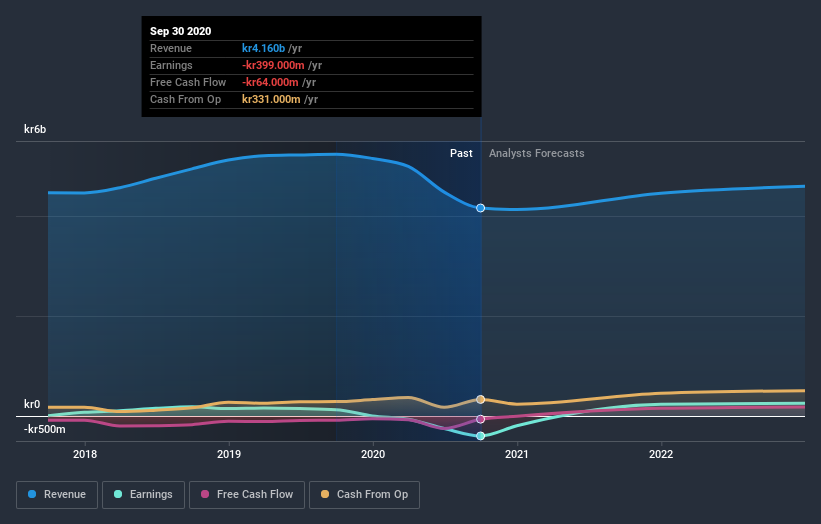Click the Earnings row label in tooltip
The height and width of the screenshot is (524, 821).
[x=171, y=65]
